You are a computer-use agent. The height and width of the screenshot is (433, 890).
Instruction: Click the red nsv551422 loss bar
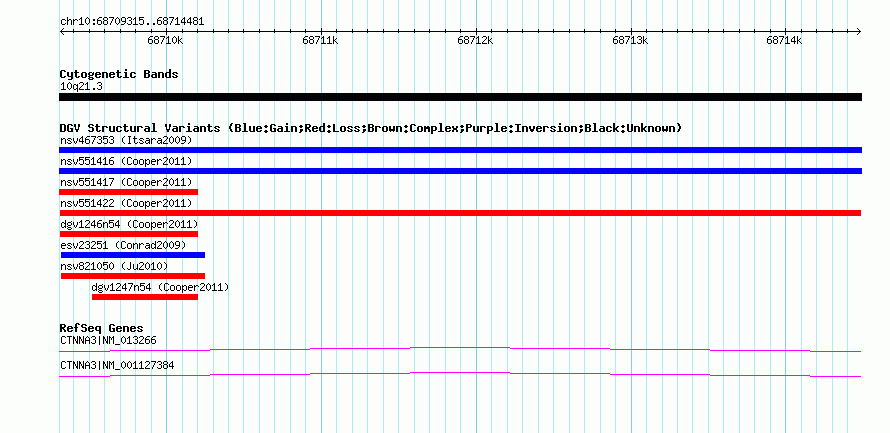point(460,213)
